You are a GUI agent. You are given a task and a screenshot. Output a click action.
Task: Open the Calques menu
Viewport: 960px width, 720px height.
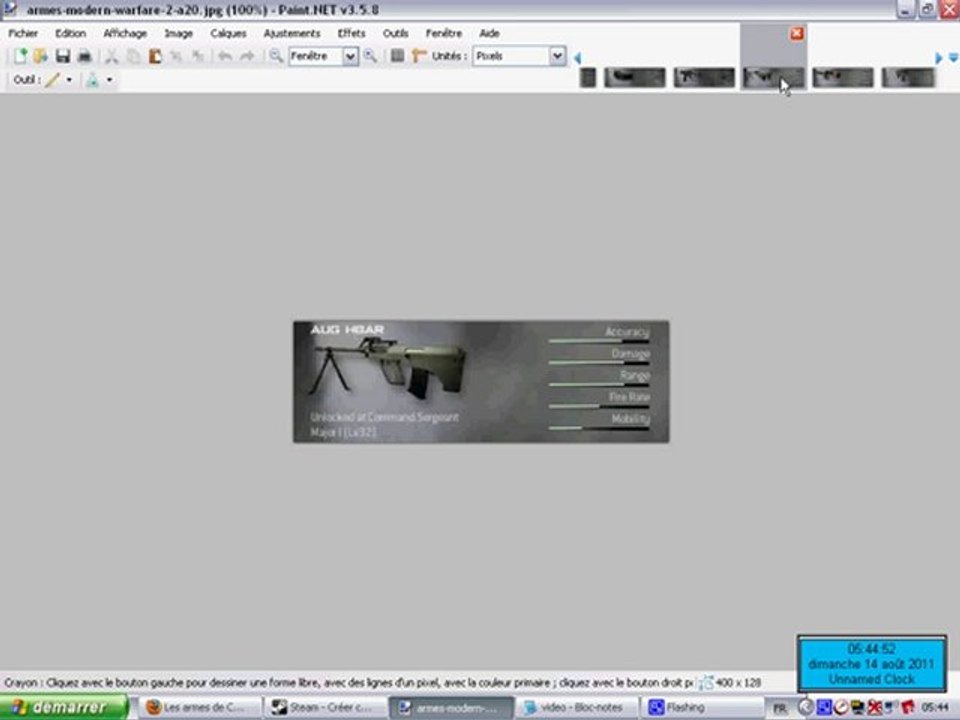pos(228,33)
